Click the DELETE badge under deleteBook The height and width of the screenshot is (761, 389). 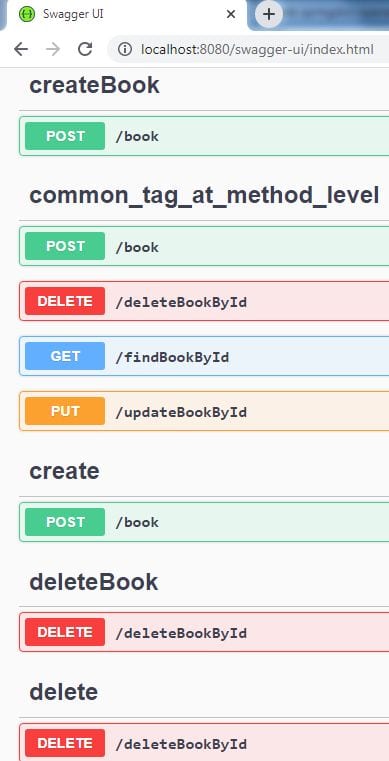65,632
